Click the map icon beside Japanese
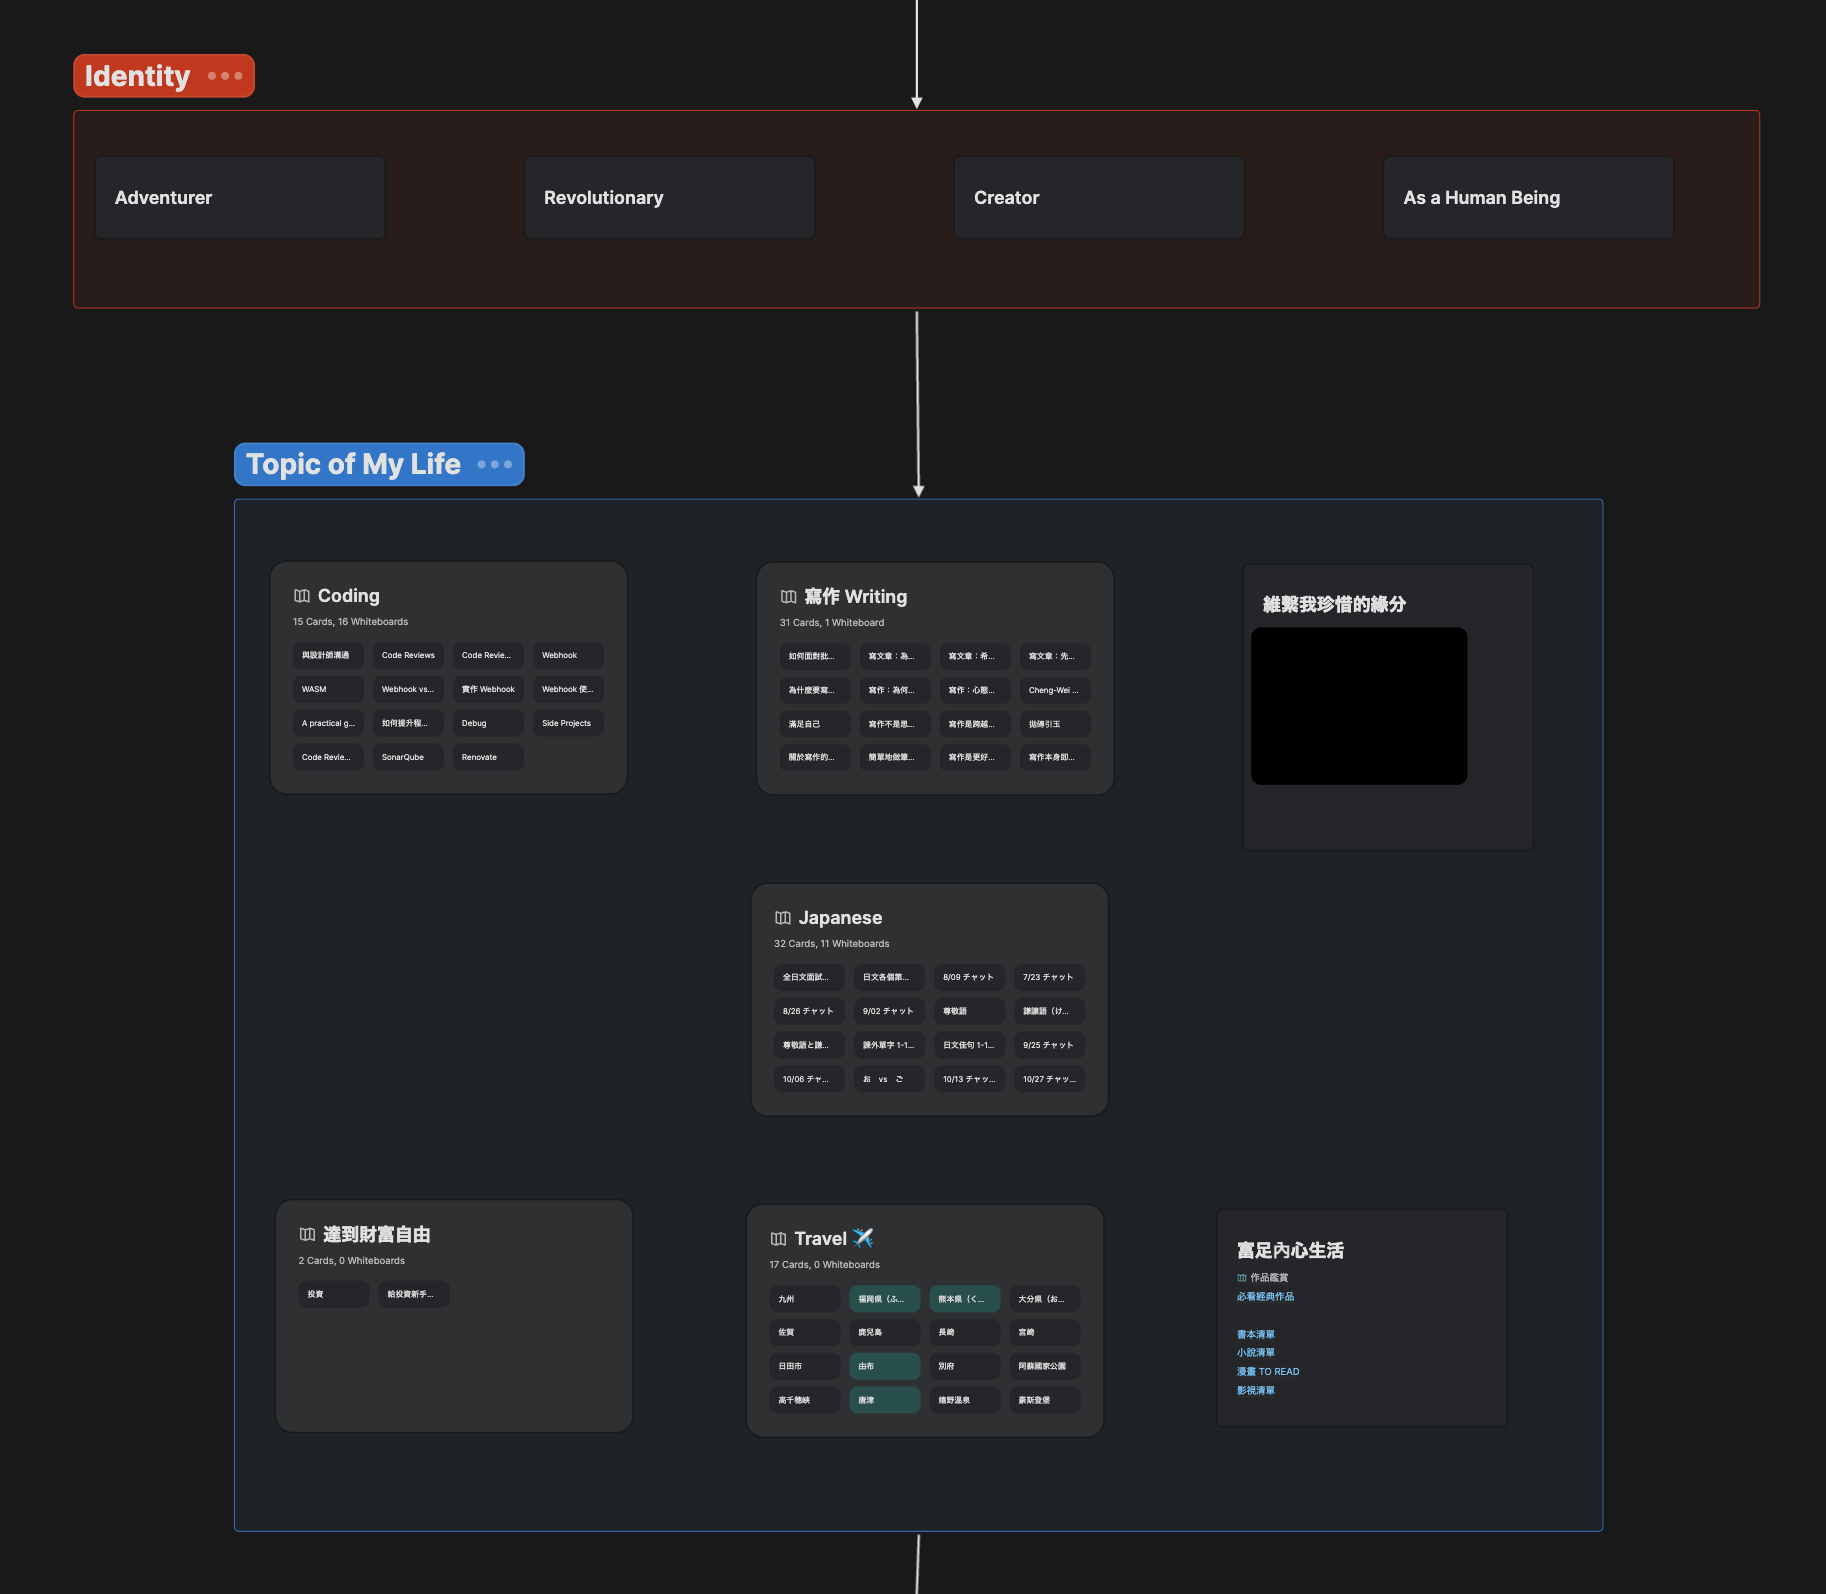The width and height of the screenshot is (1826, 1594). [x=782, y=918]
